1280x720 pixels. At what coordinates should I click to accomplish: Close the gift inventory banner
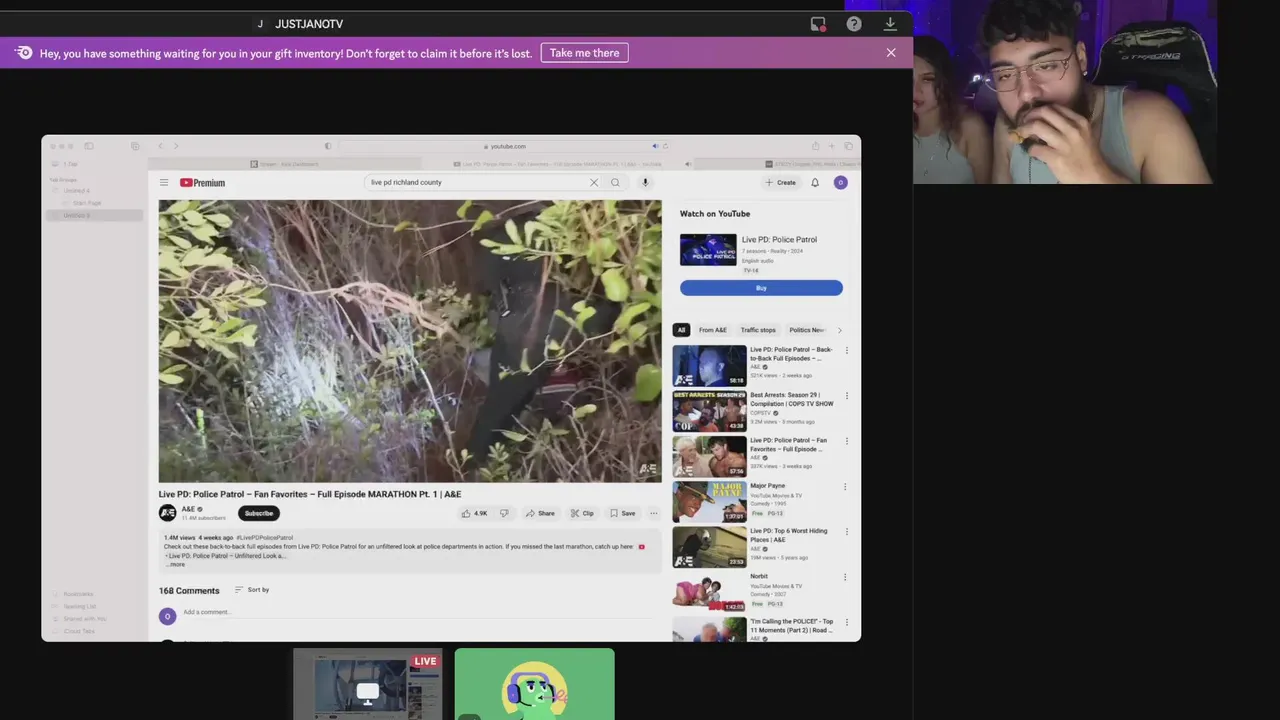891,53
